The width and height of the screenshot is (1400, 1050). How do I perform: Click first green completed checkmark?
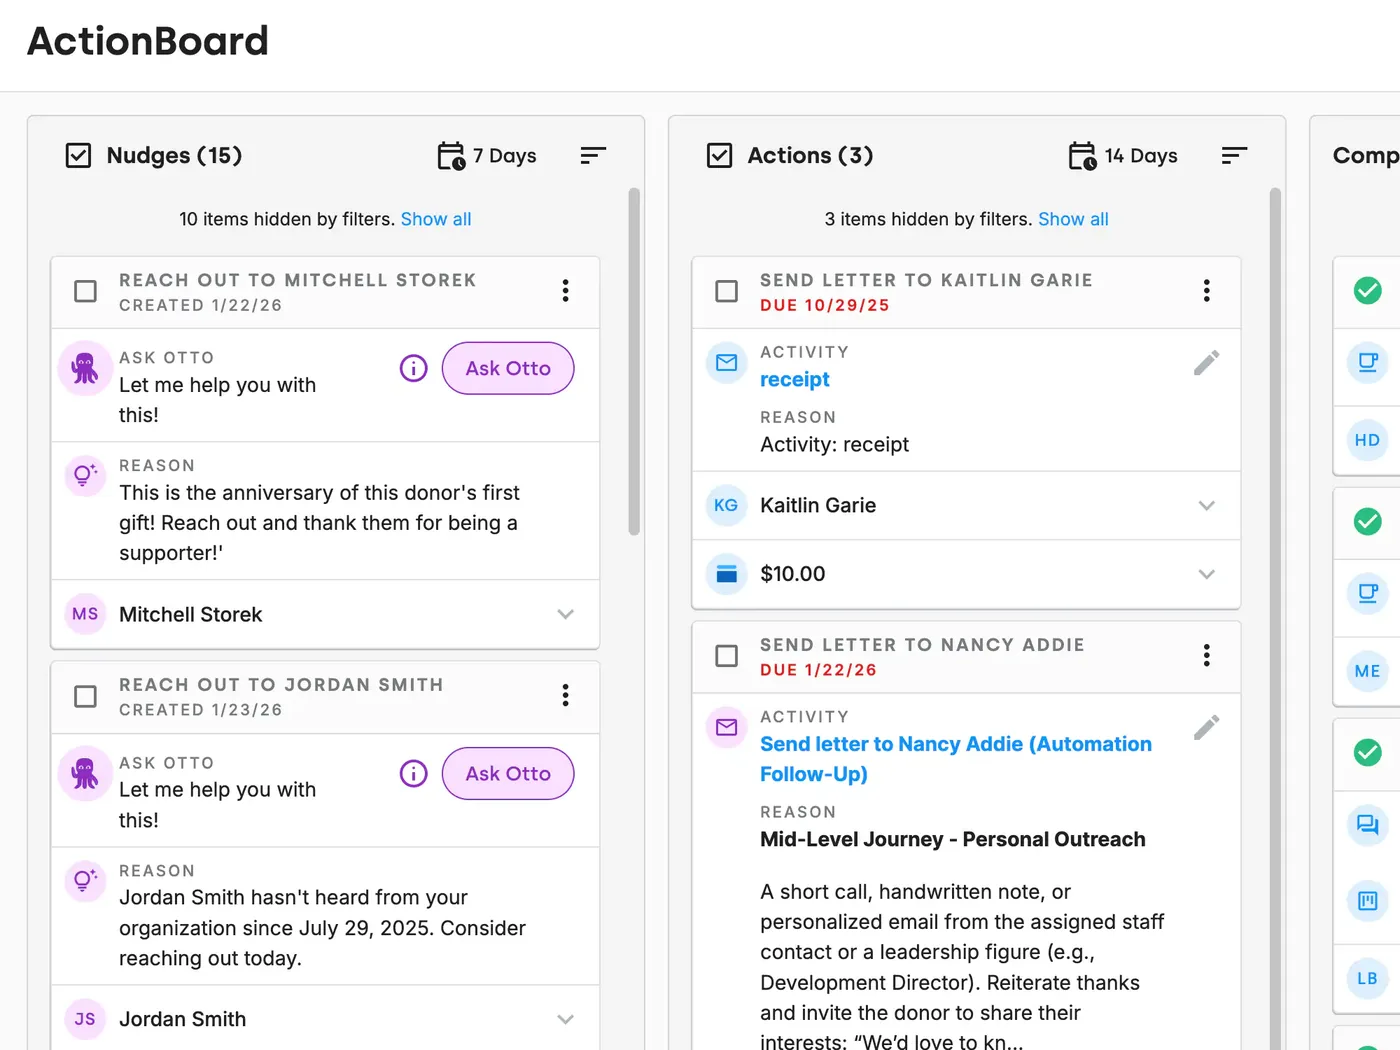(1367, 291)
